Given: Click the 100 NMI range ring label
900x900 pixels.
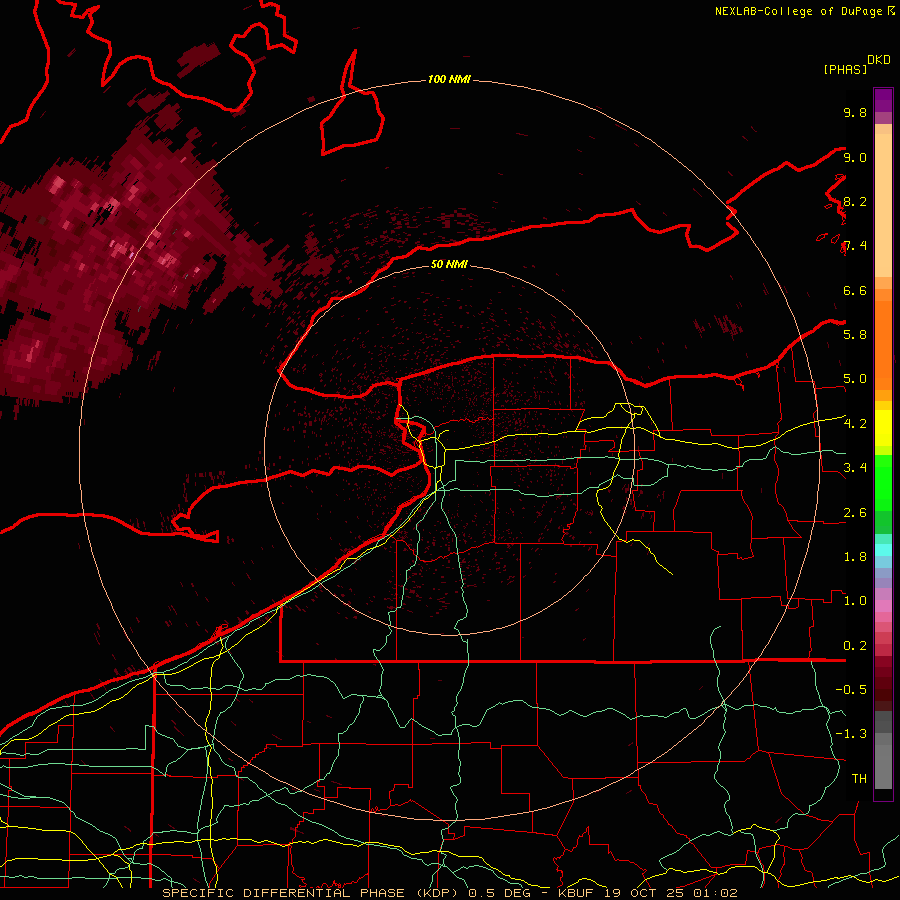Looking at the screenshot, I should tap(449, 79).
